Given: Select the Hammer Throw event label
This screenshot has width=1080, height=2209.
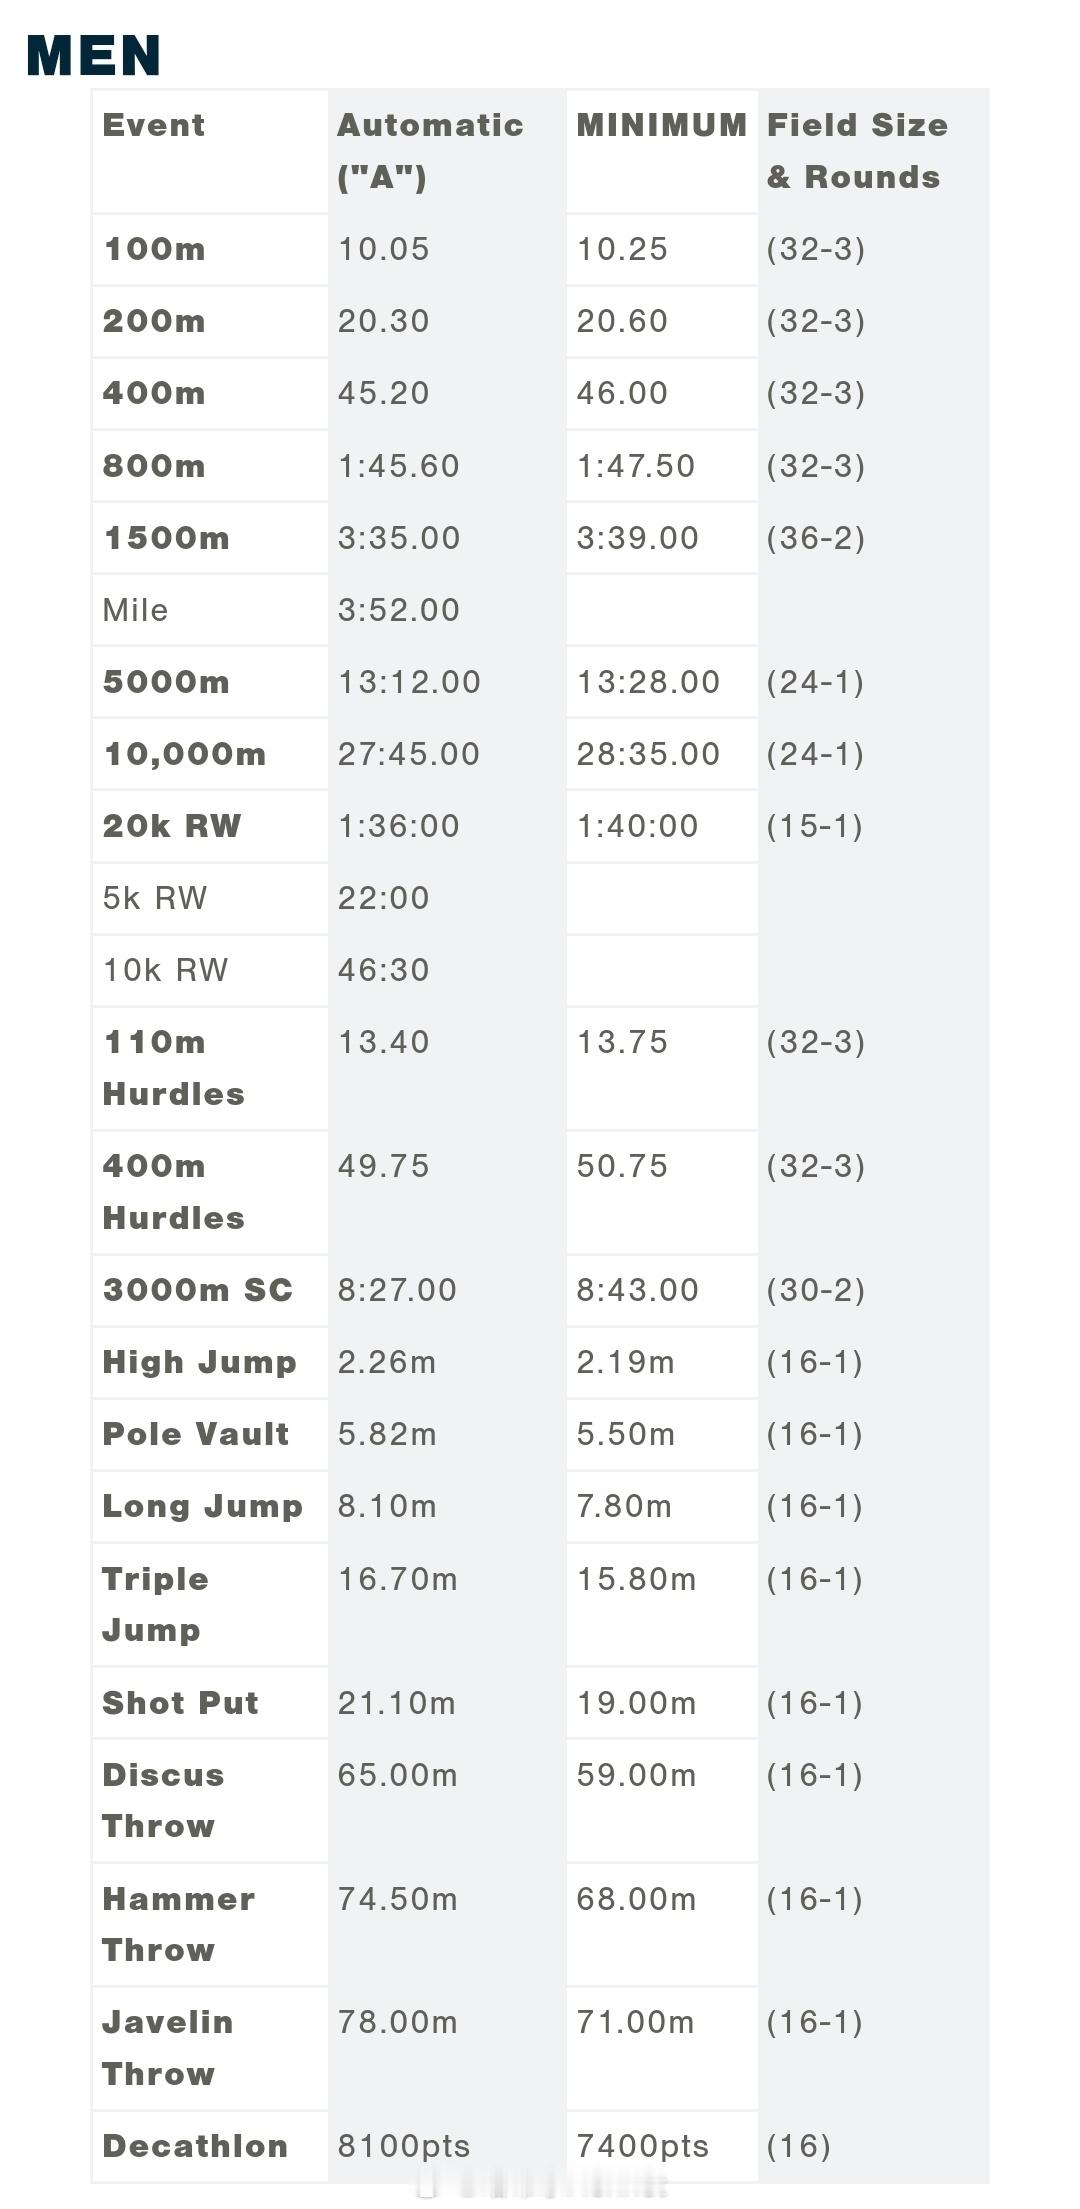Looking at the screenshot, I should 178,1924.
